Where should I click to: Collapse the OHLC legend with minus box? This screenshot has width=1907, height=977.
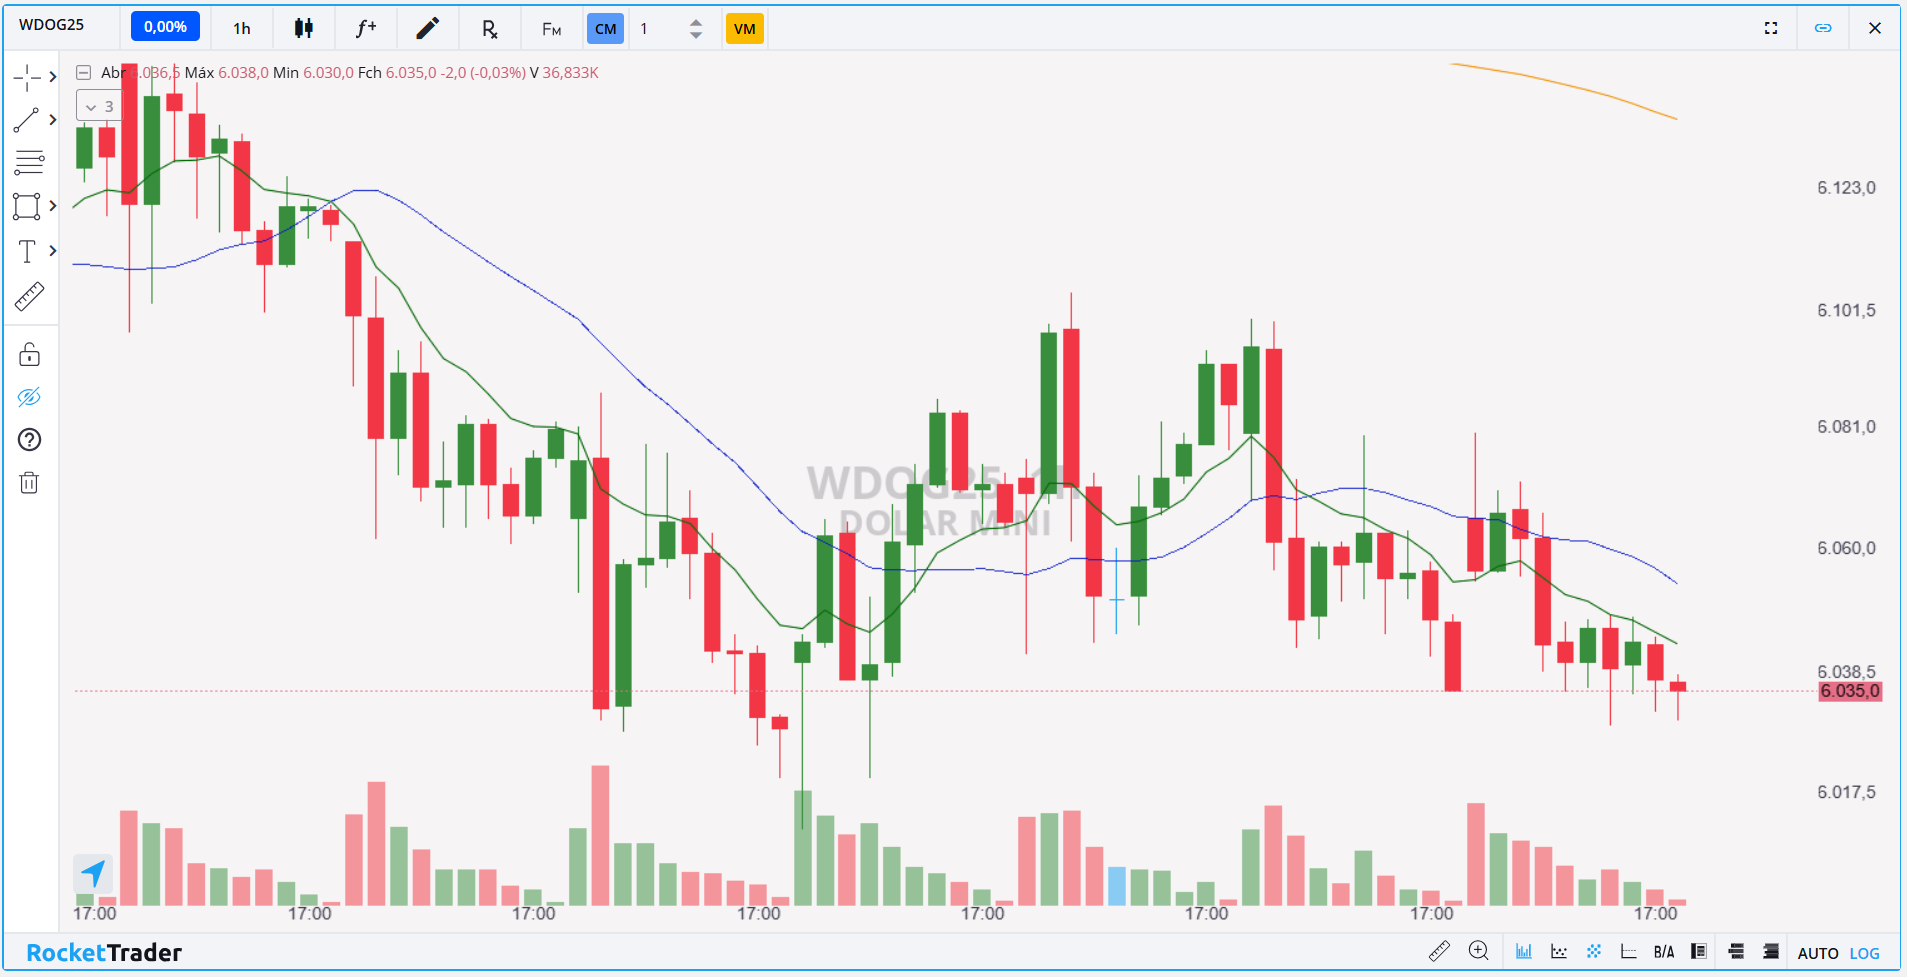tap(84, 73)
